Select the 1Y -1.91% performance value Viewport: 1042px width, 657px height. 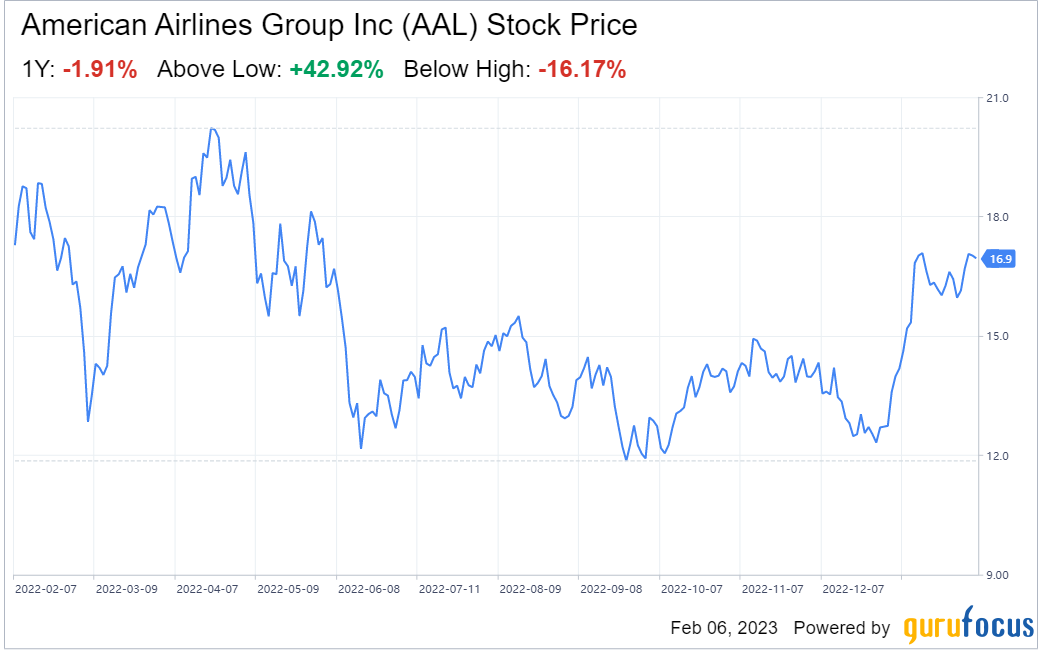(99, 69)
